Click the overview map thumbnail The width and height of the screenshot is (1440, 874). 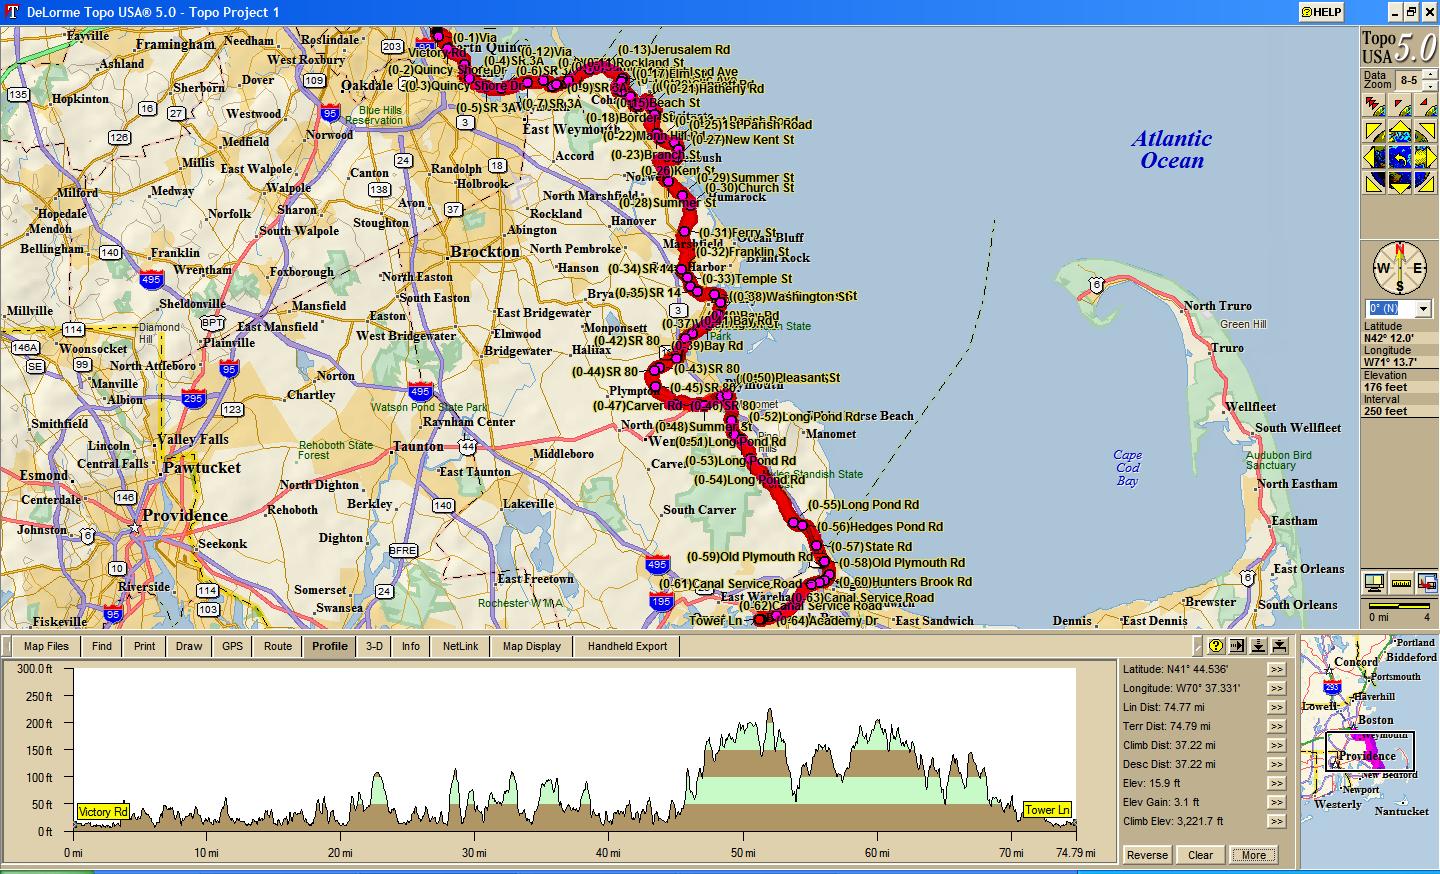tap(1370, 753)
